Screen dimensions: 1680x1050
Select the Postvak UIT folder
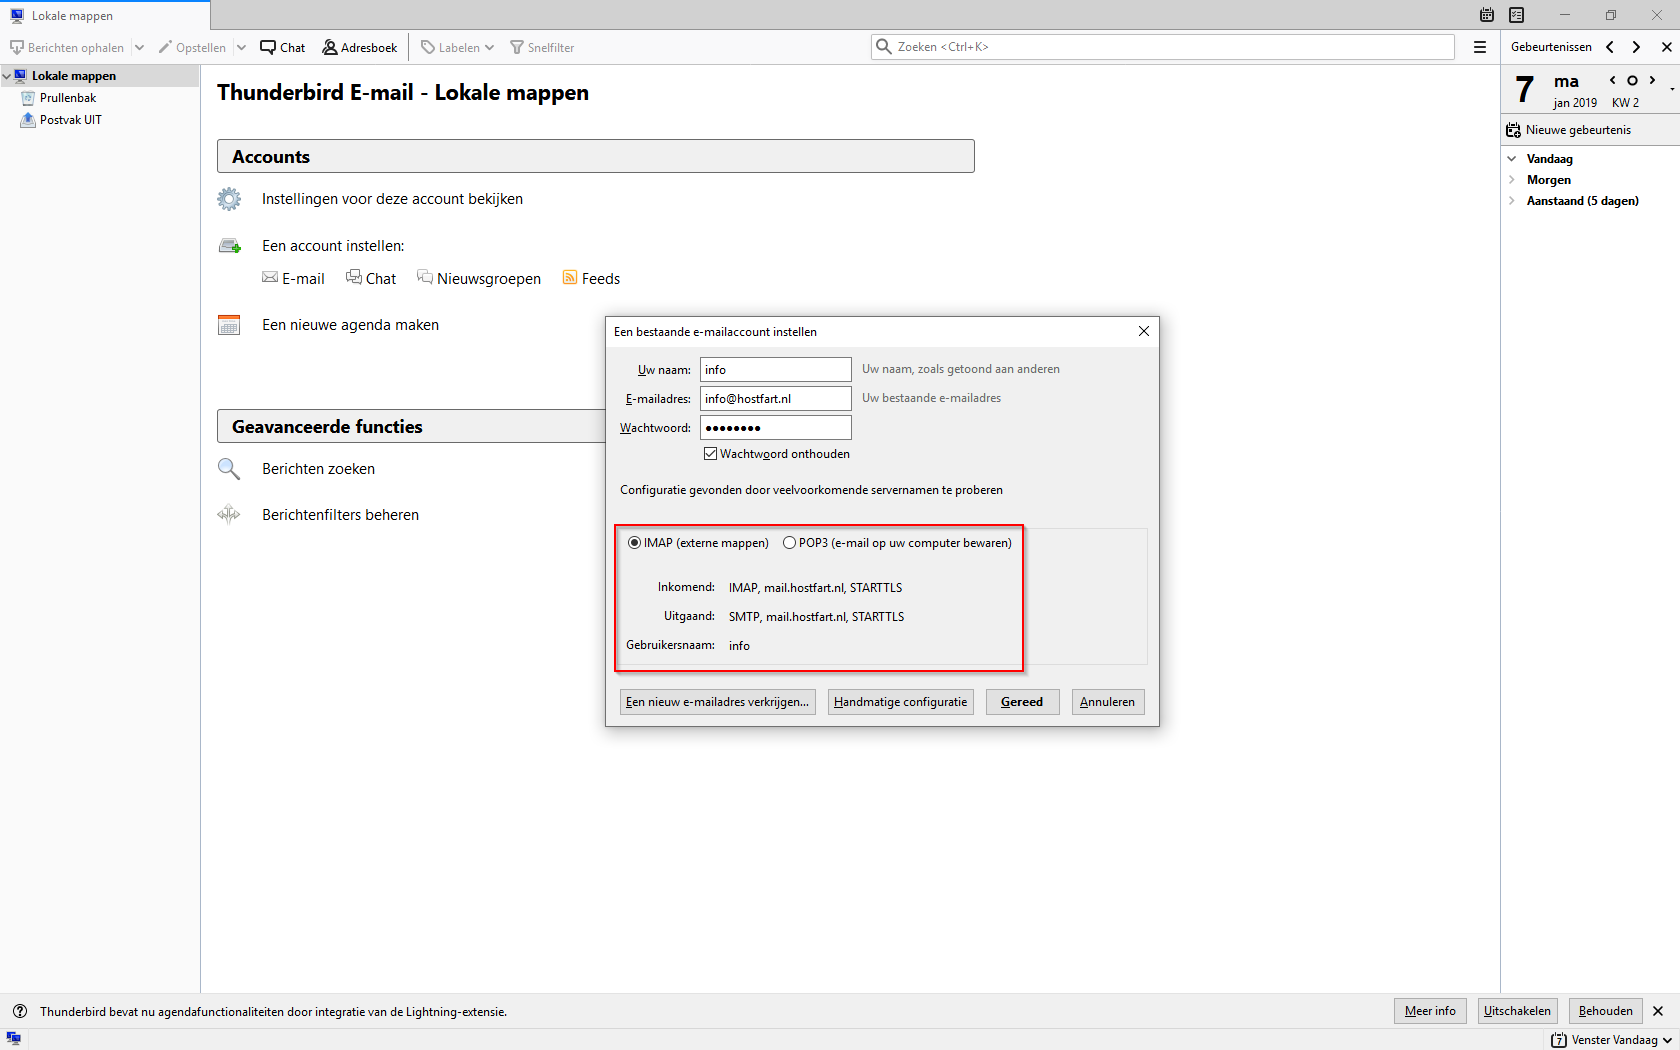[x=70, y=120]
